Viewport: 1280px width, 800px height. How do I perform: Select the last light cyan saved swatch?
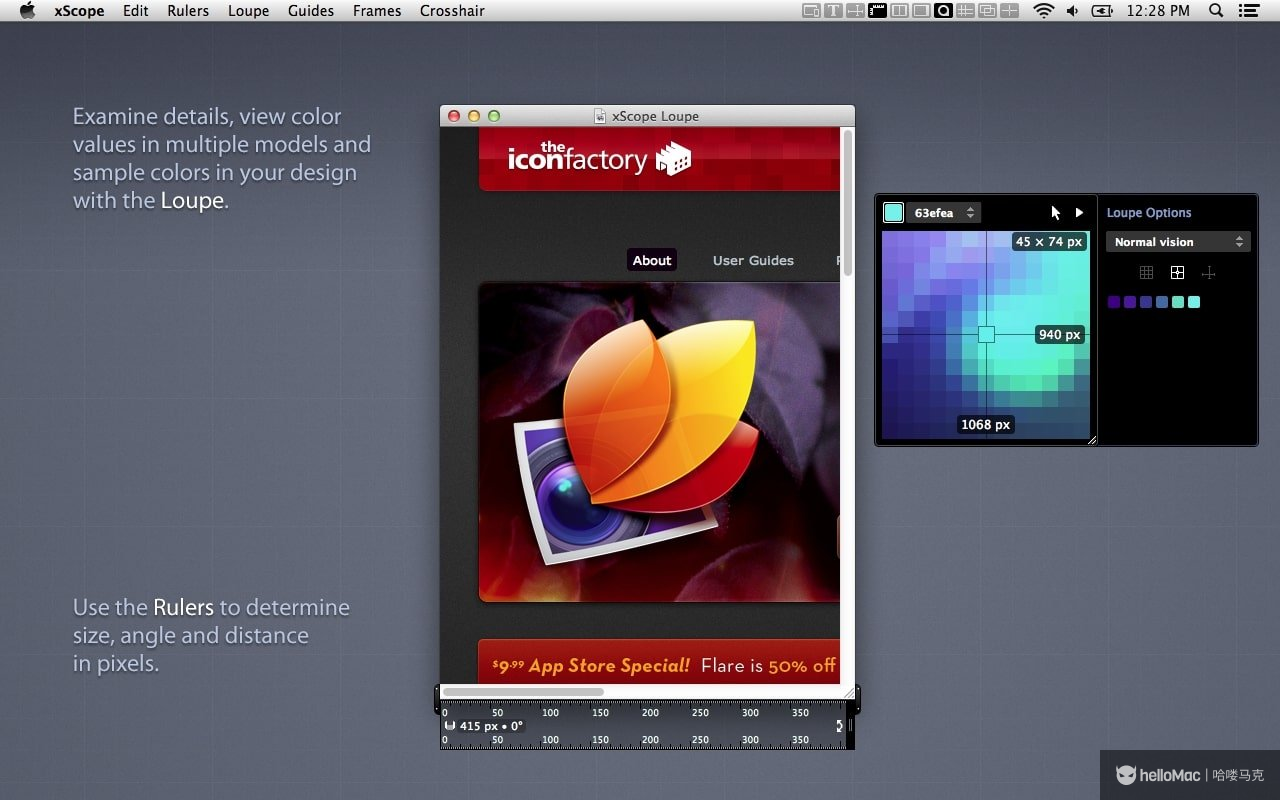pyautogui.click(x=1194, y=302)
